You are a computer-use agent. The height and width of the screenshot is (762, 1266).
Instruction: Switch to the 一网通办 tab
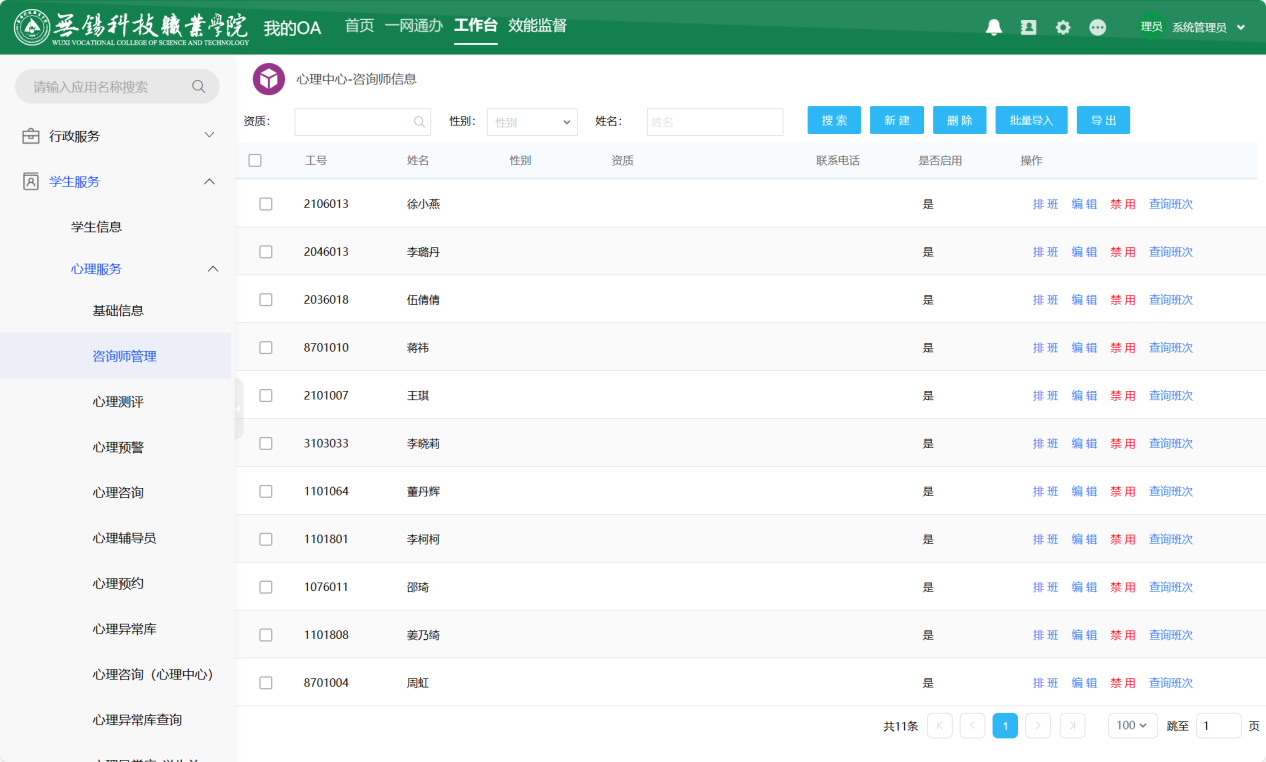coord(414,26)
